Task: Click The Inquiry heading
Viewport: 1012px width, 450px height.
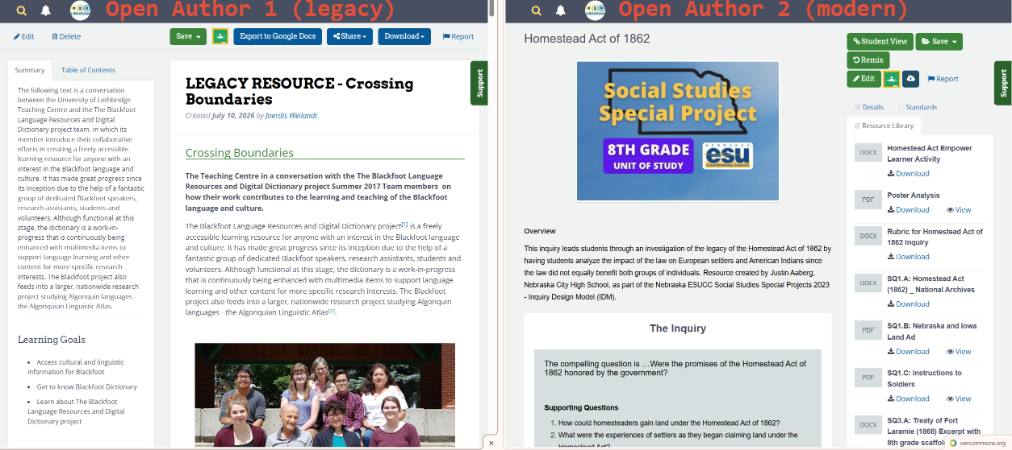Action: (x=678, y=329)
